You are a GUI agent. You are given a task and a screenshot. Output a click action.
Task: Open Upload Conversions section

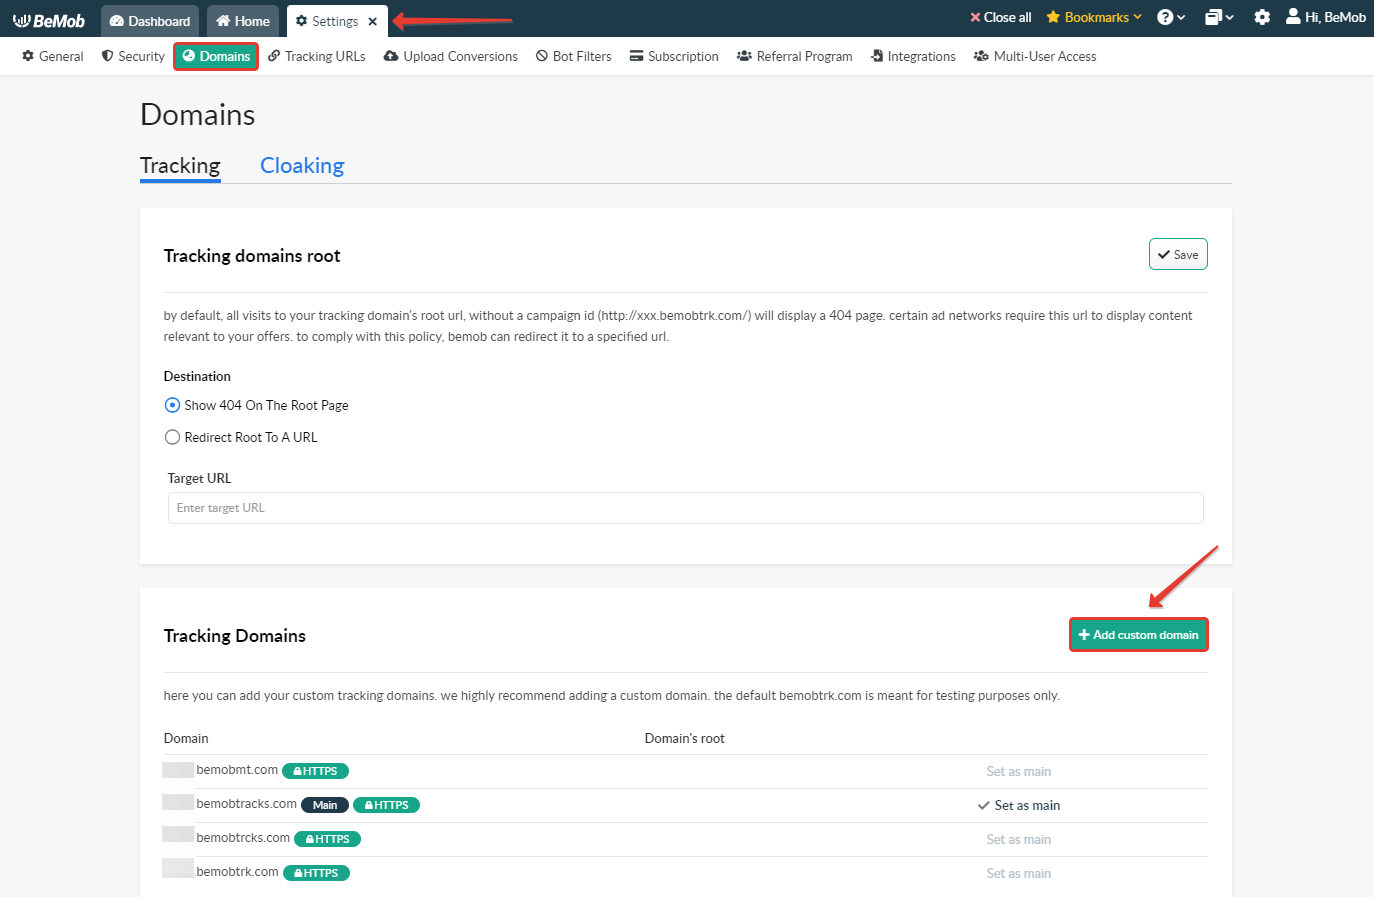[x=451, y=56]
